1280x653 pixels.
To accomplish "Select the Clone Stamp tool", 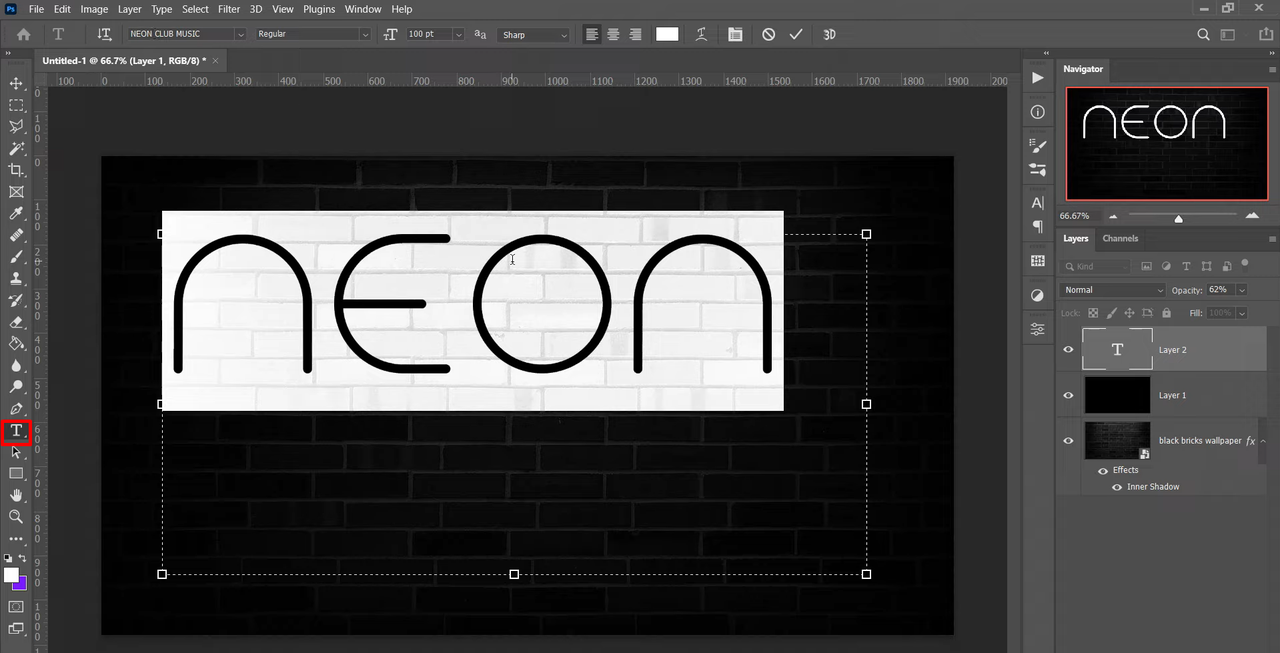I will click(16, 279).
